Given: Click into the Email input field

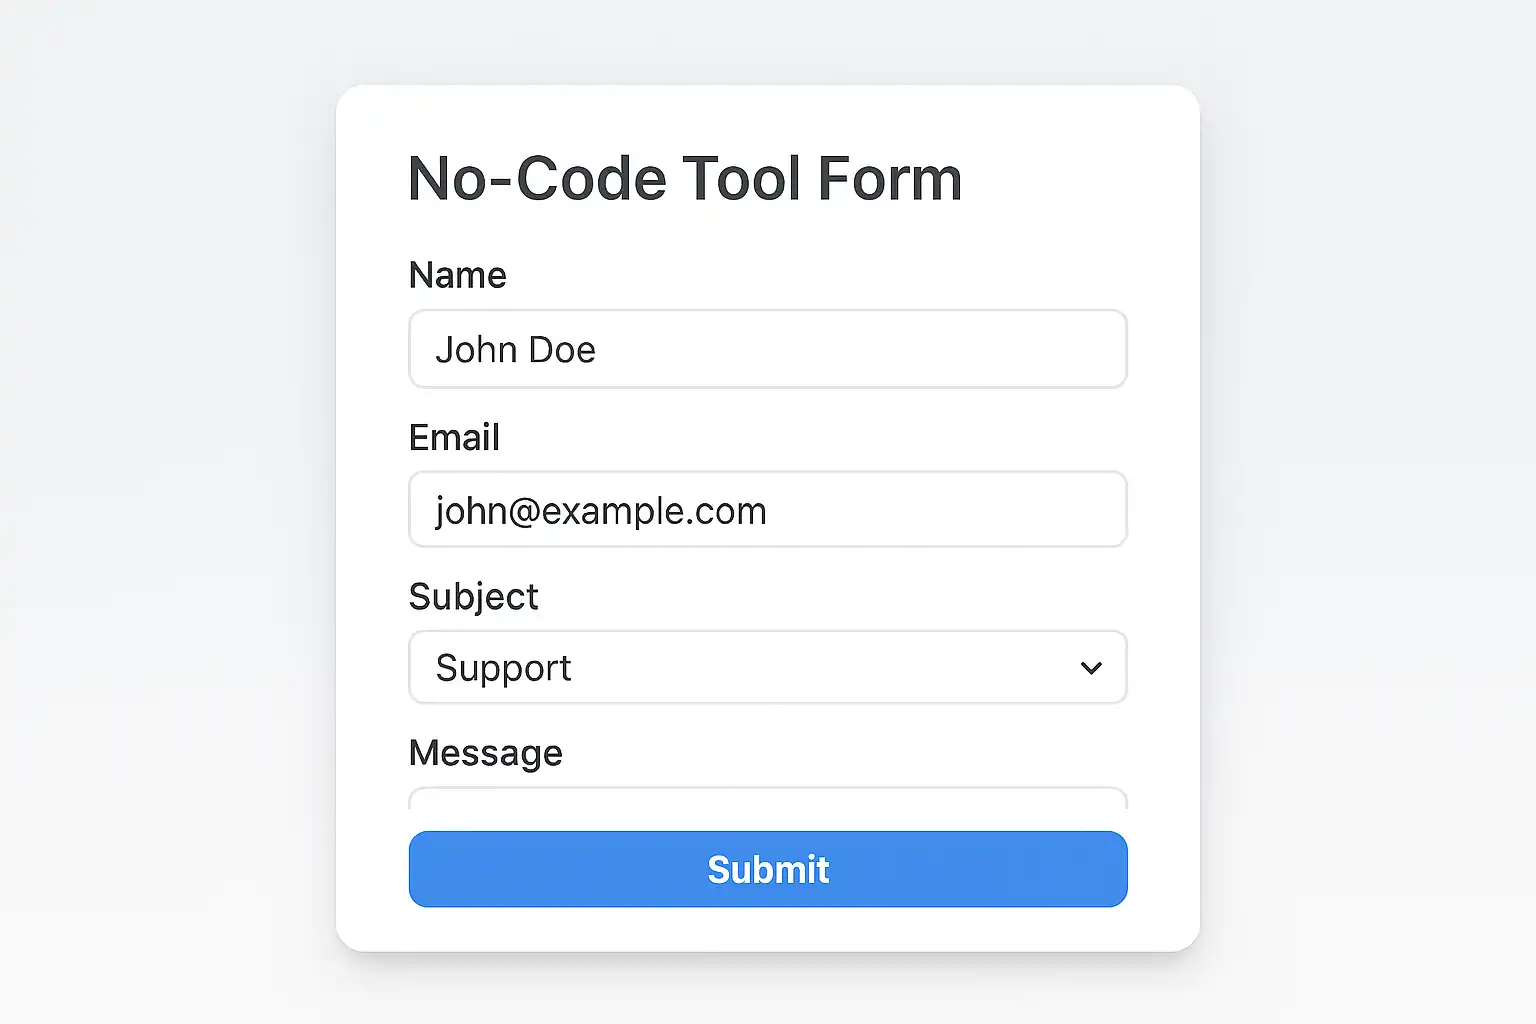Looking at the screenshot, I should [767, 510].
